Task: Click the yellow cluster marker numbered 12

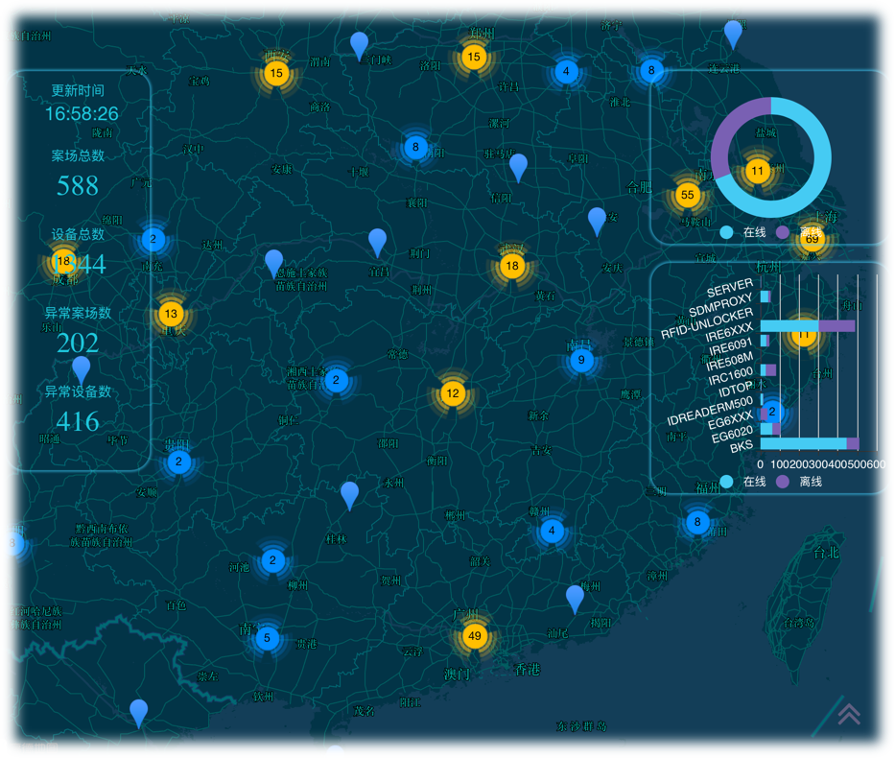Action: [452, 393]
